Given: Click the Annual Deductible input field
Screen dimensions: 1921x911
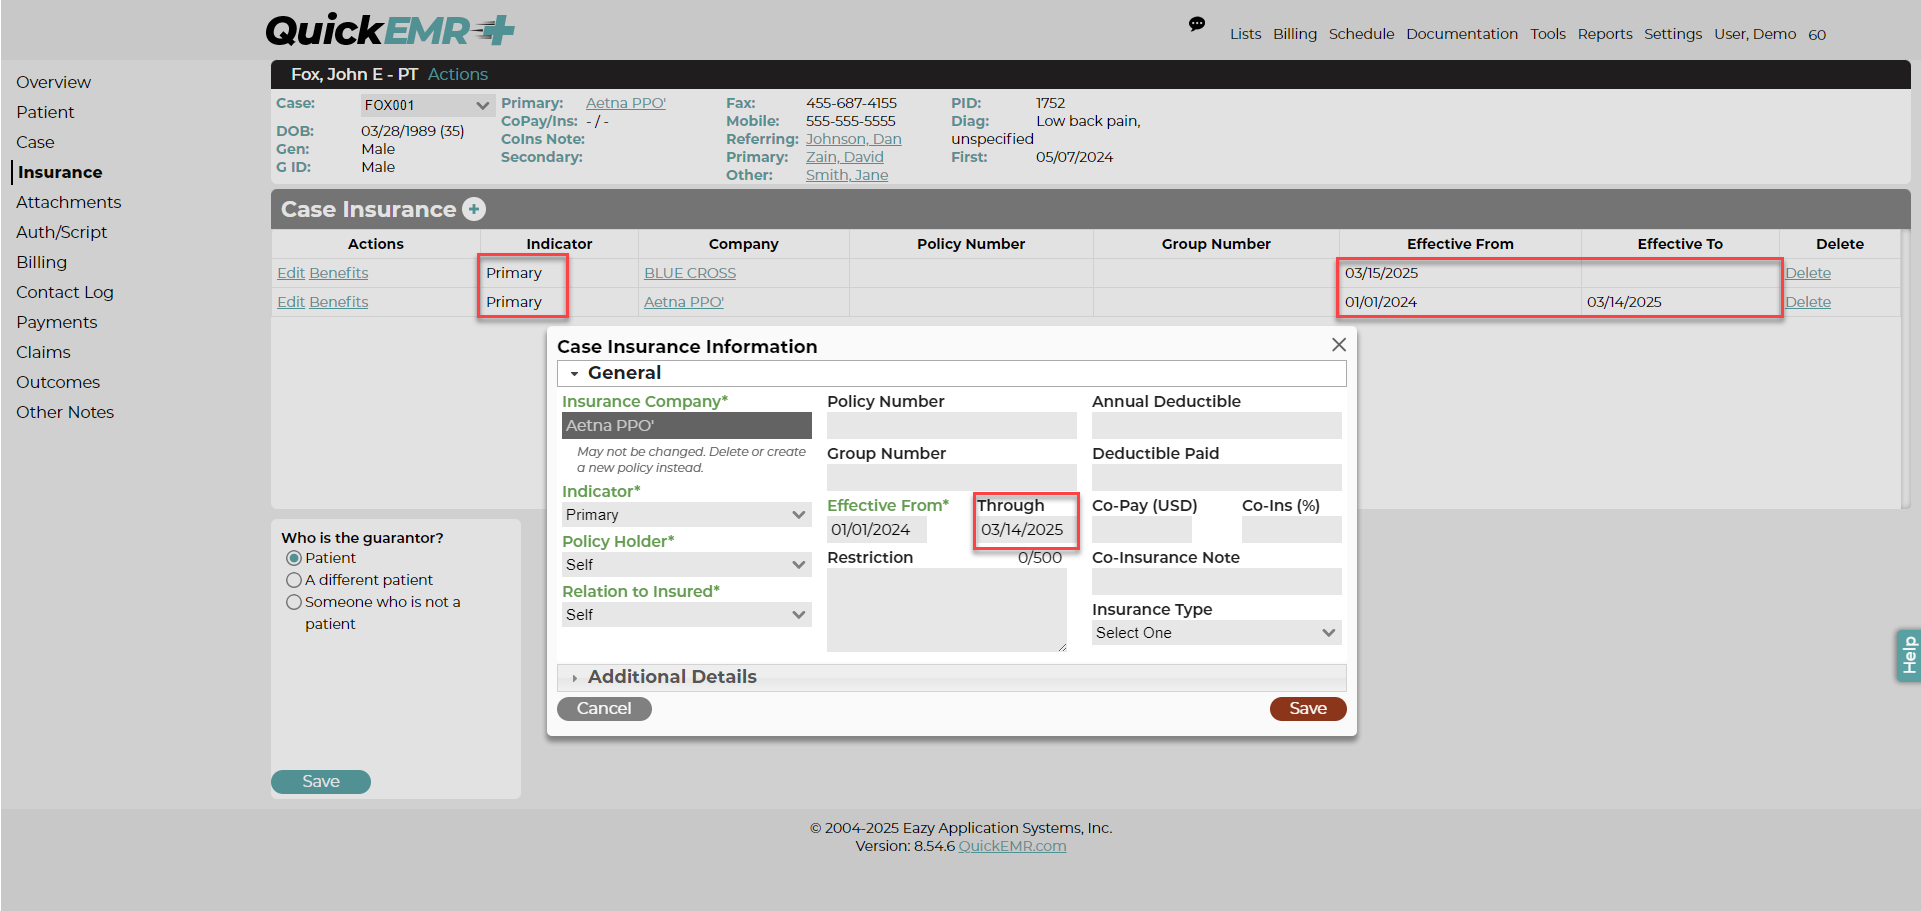Looking at the screenshot, I should click(1216, 426).
